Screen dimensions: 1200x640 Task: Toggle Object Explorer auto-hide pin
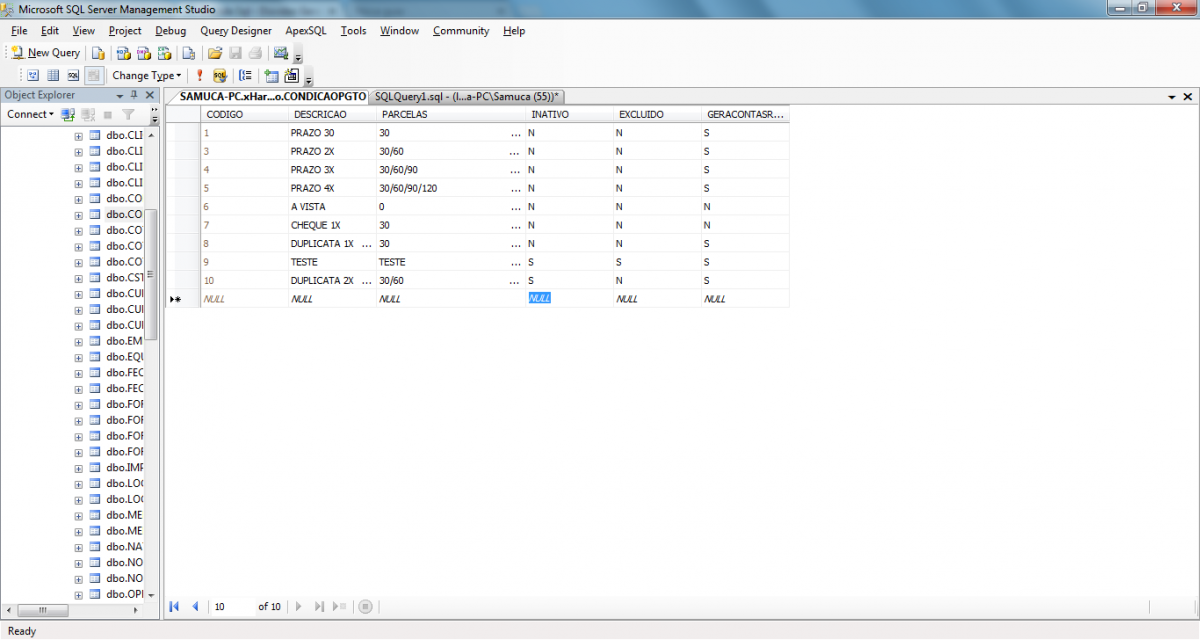(x=135, y=95)
